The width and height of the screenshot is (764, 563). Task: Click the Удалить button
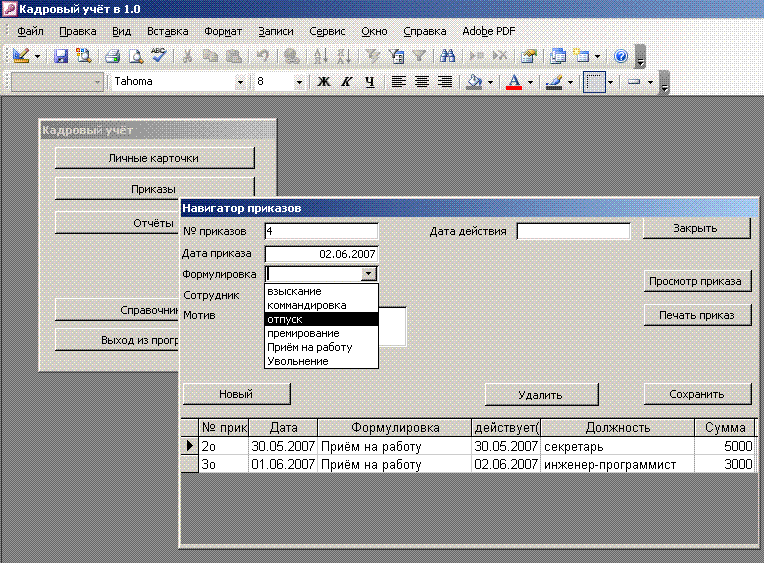coord(541,394)
